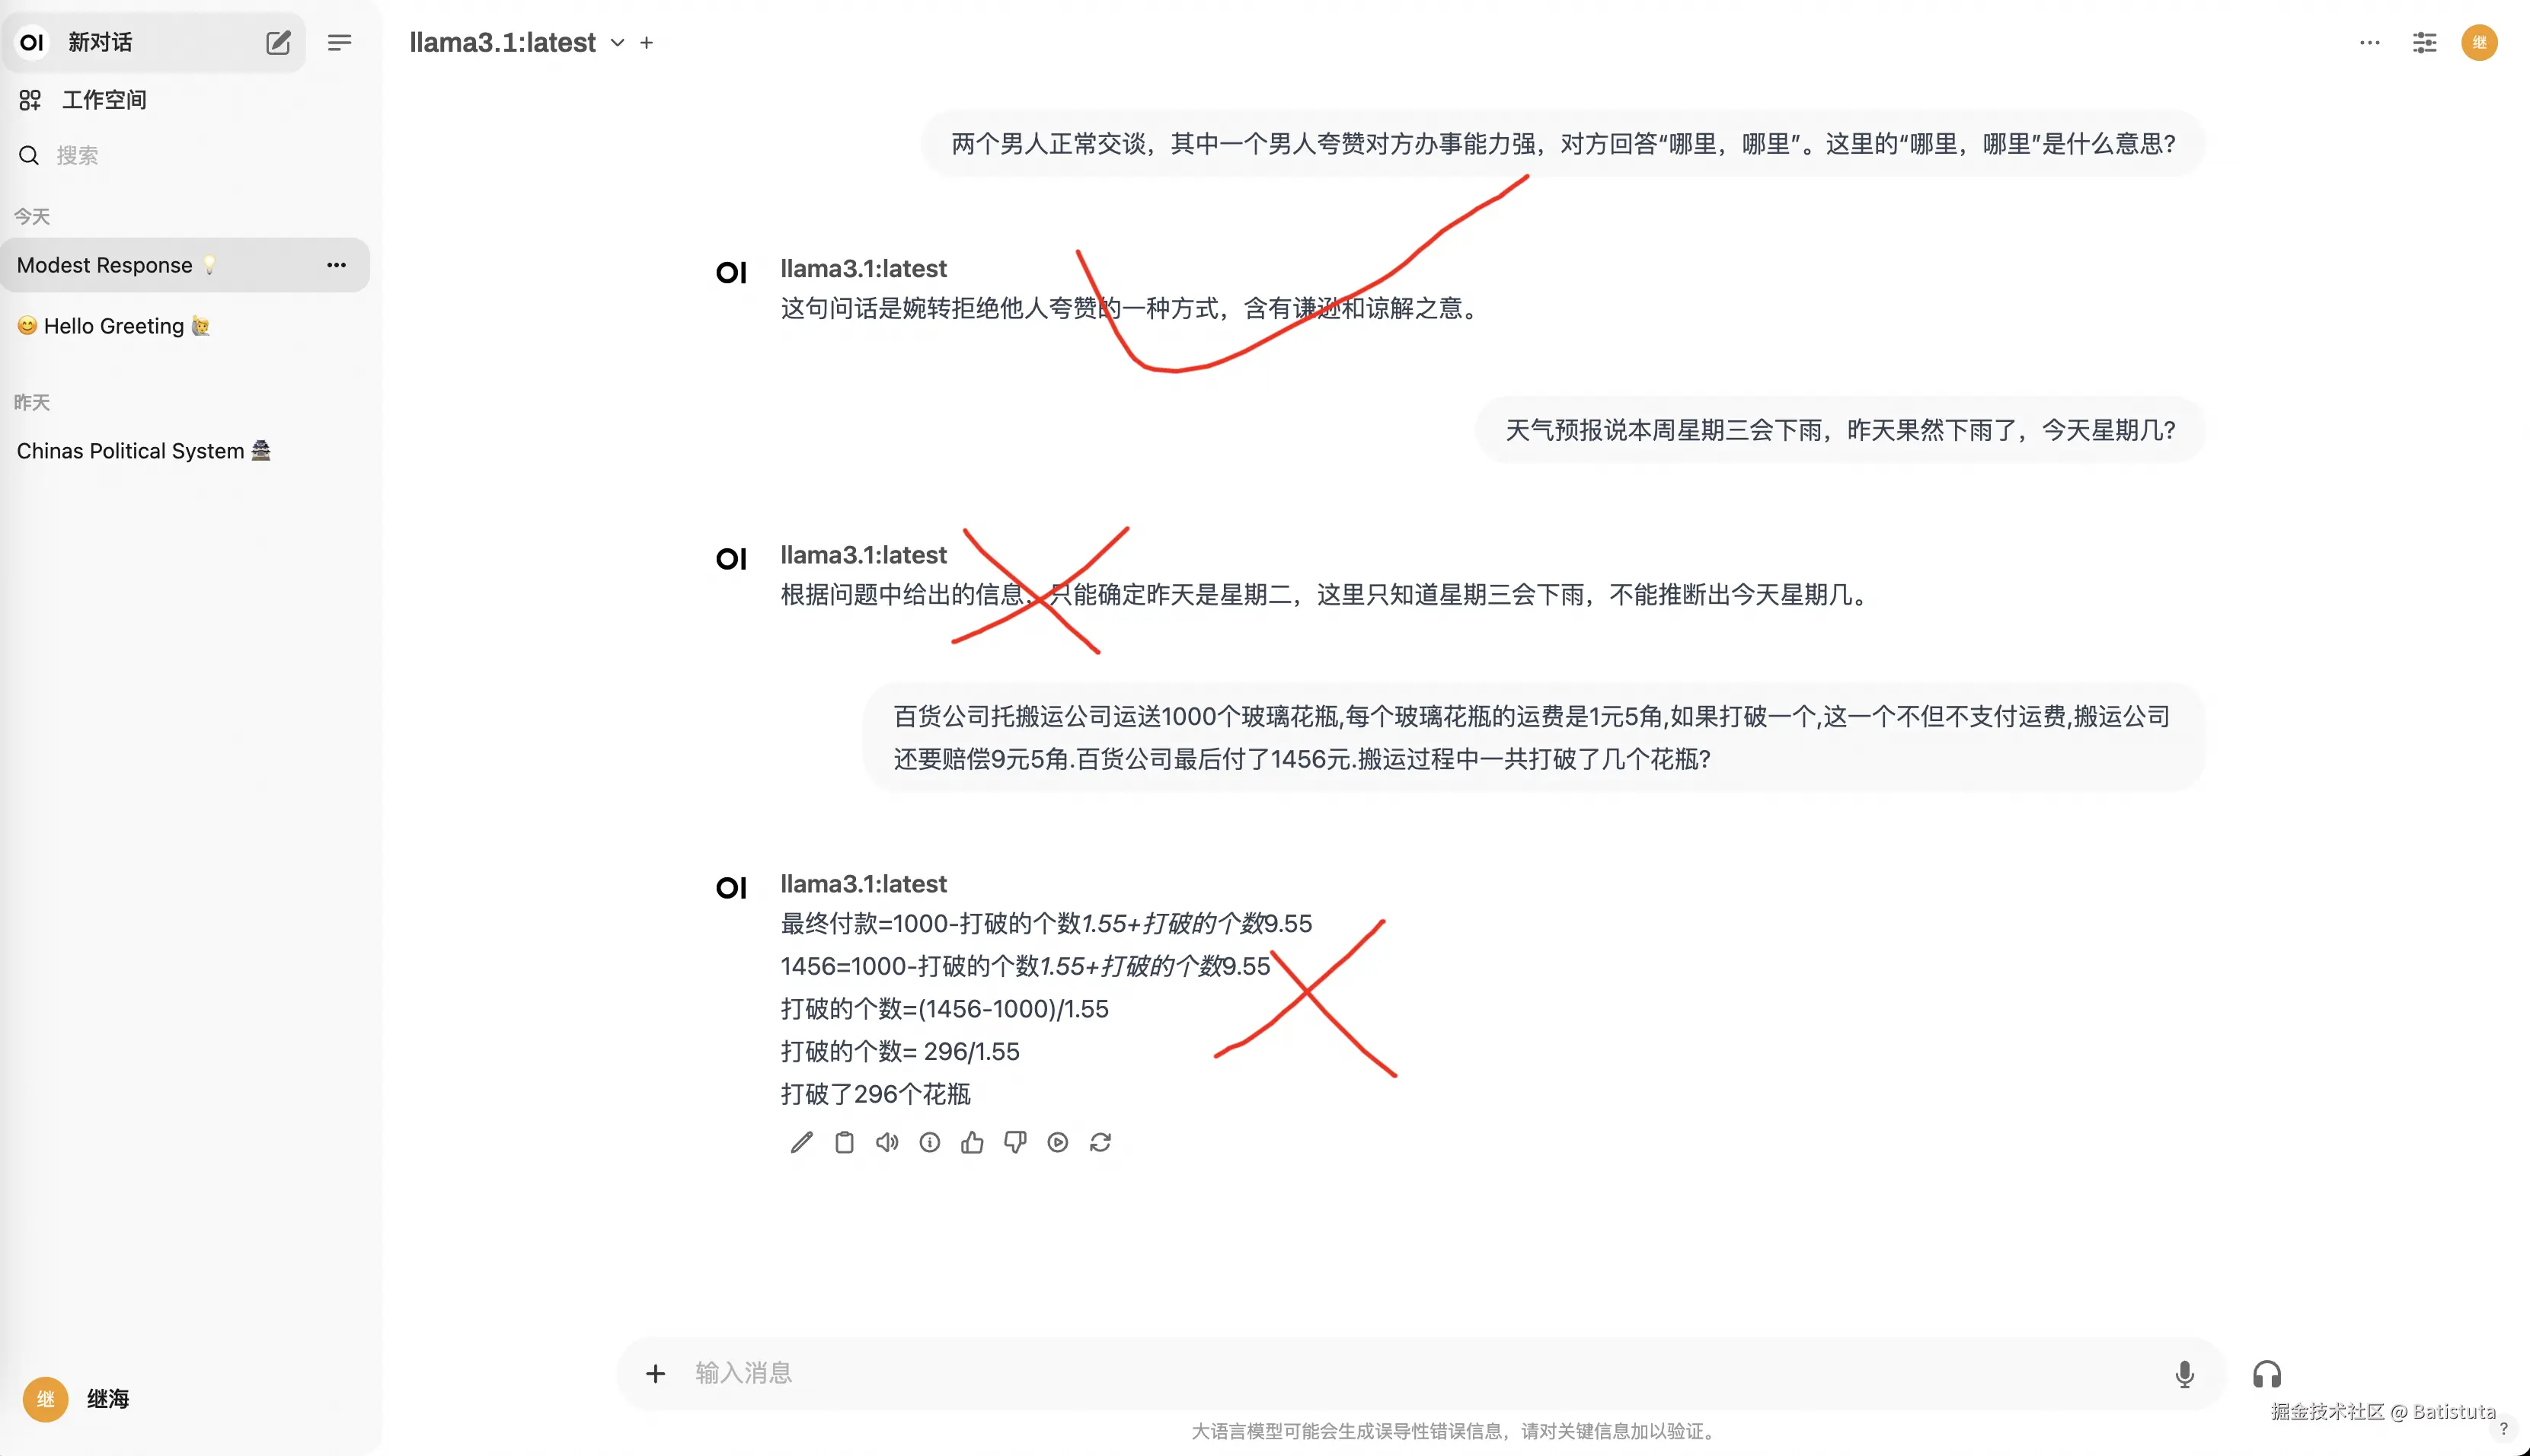Give thumbs up to the response
2530x1456 pixels.
point(972,1142)
